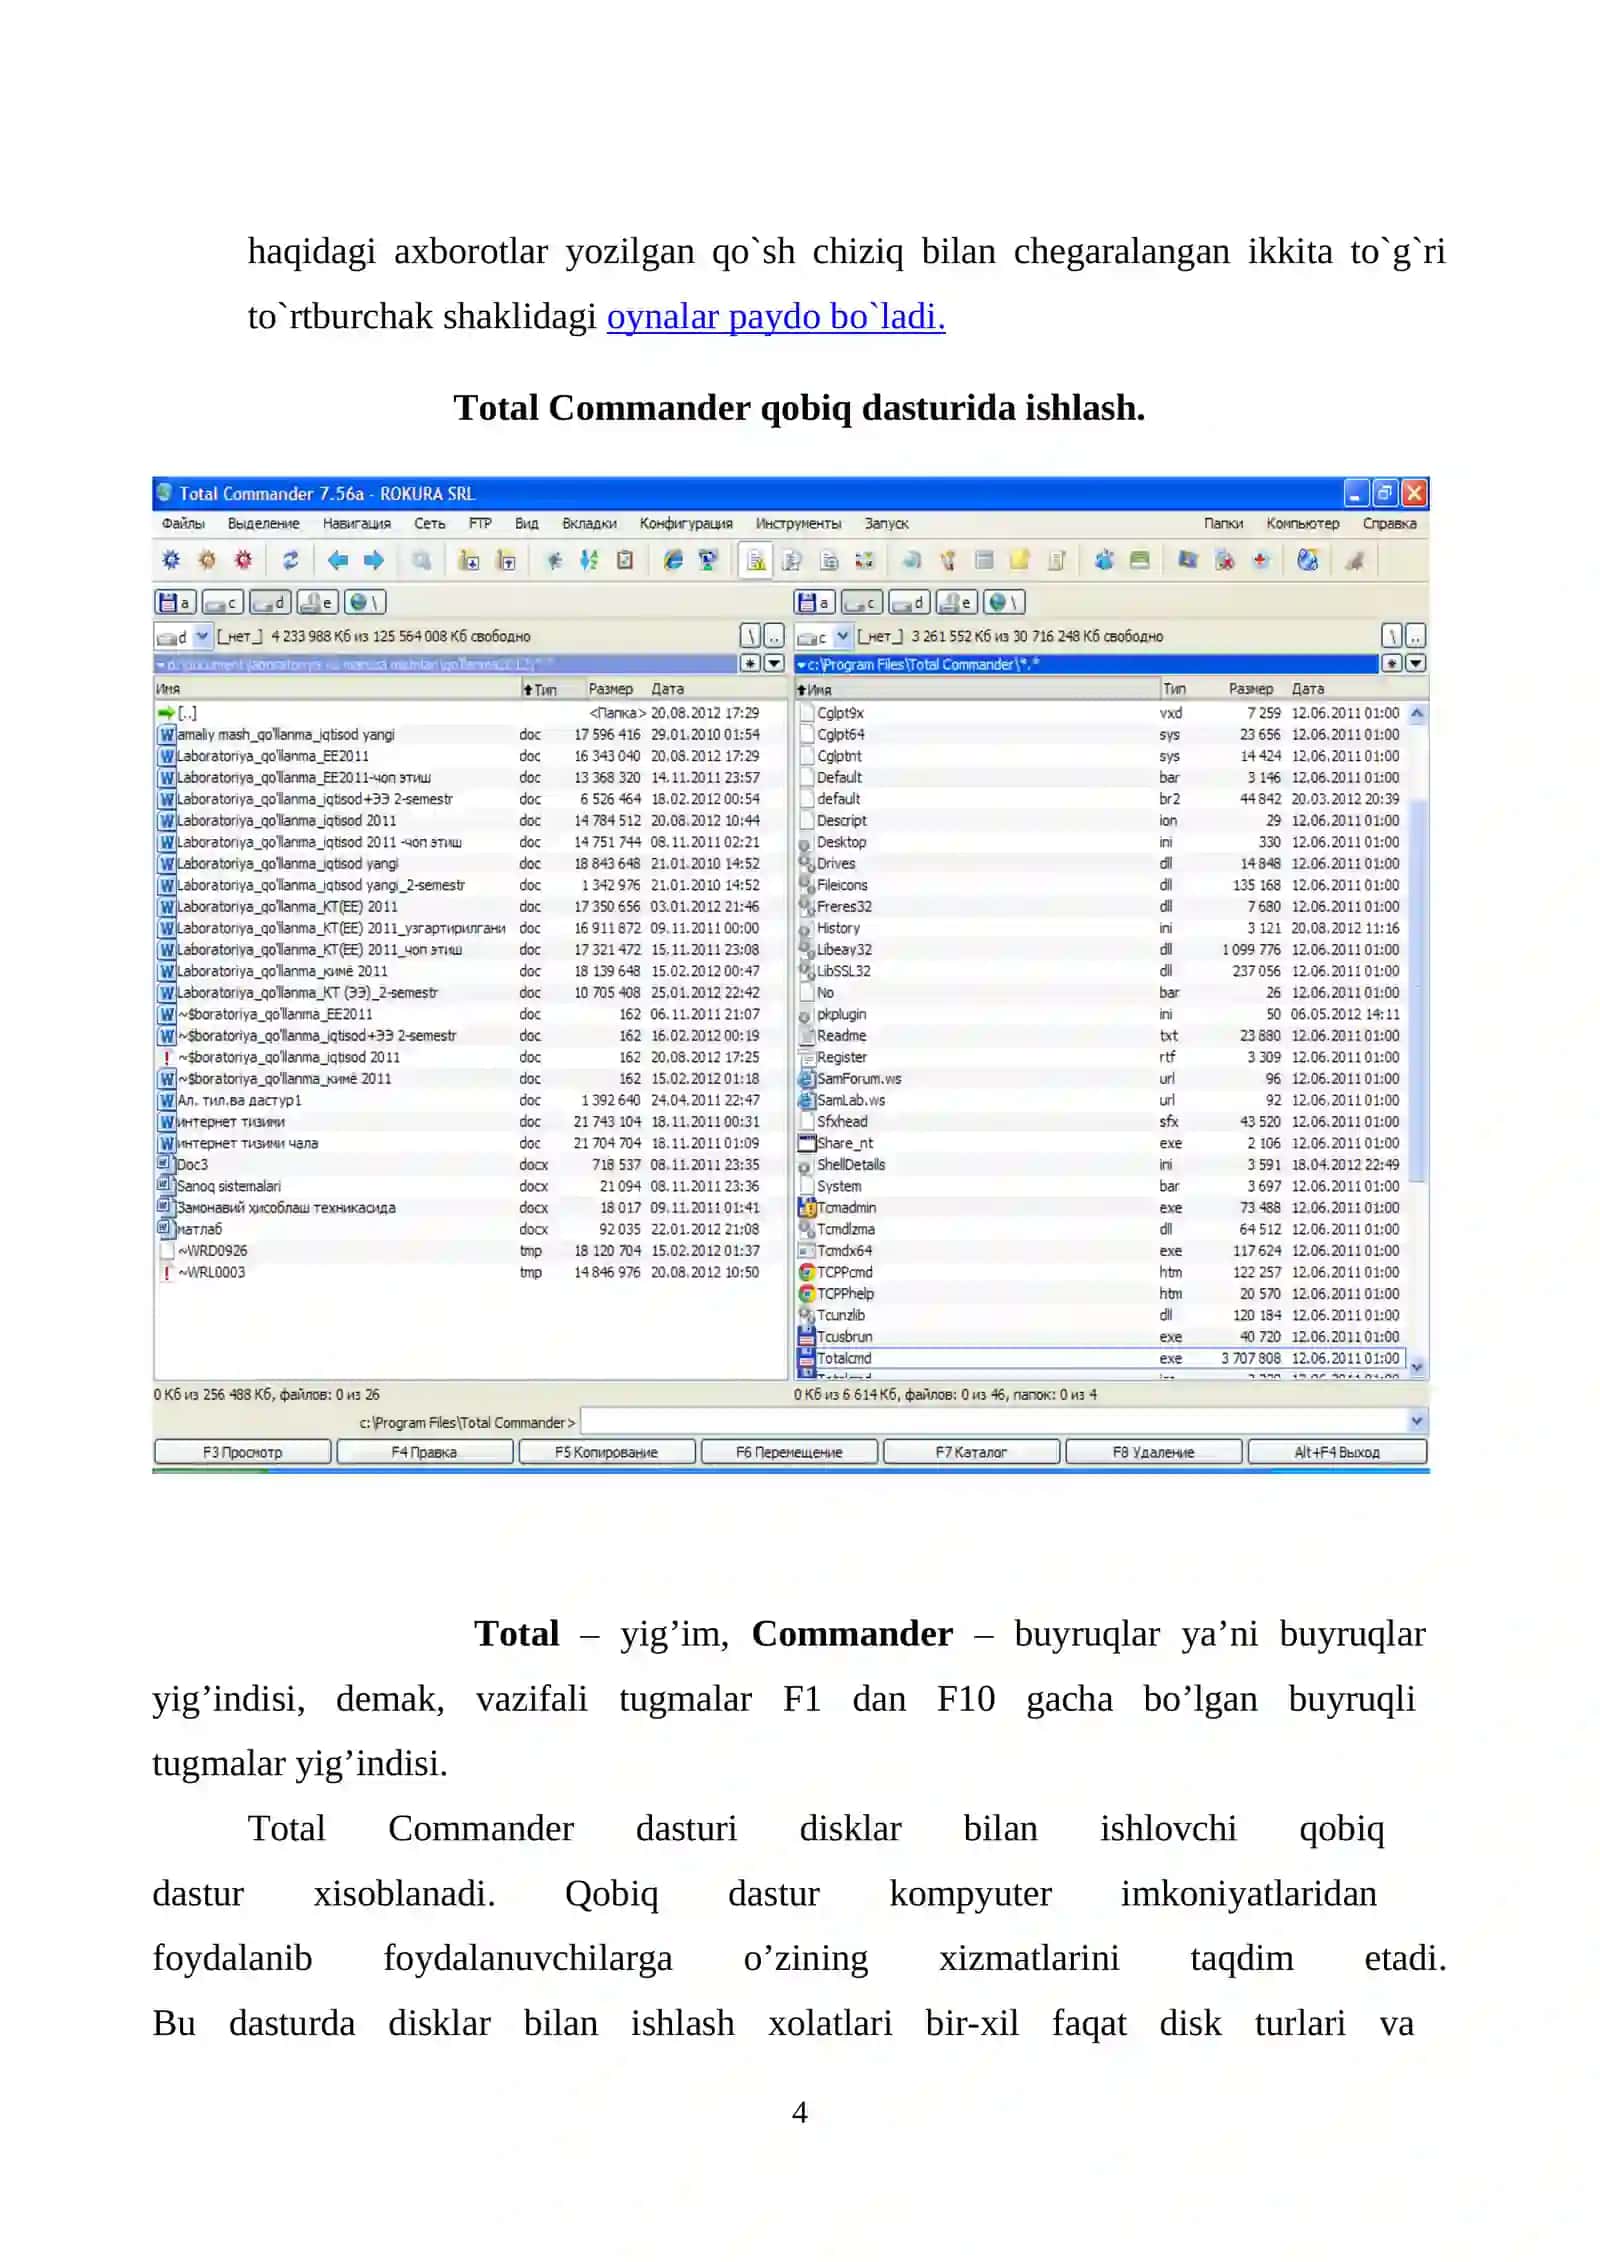Select drive c button in right panel
This screenshot has height=2262, width=1600.
tap(861, 602)
